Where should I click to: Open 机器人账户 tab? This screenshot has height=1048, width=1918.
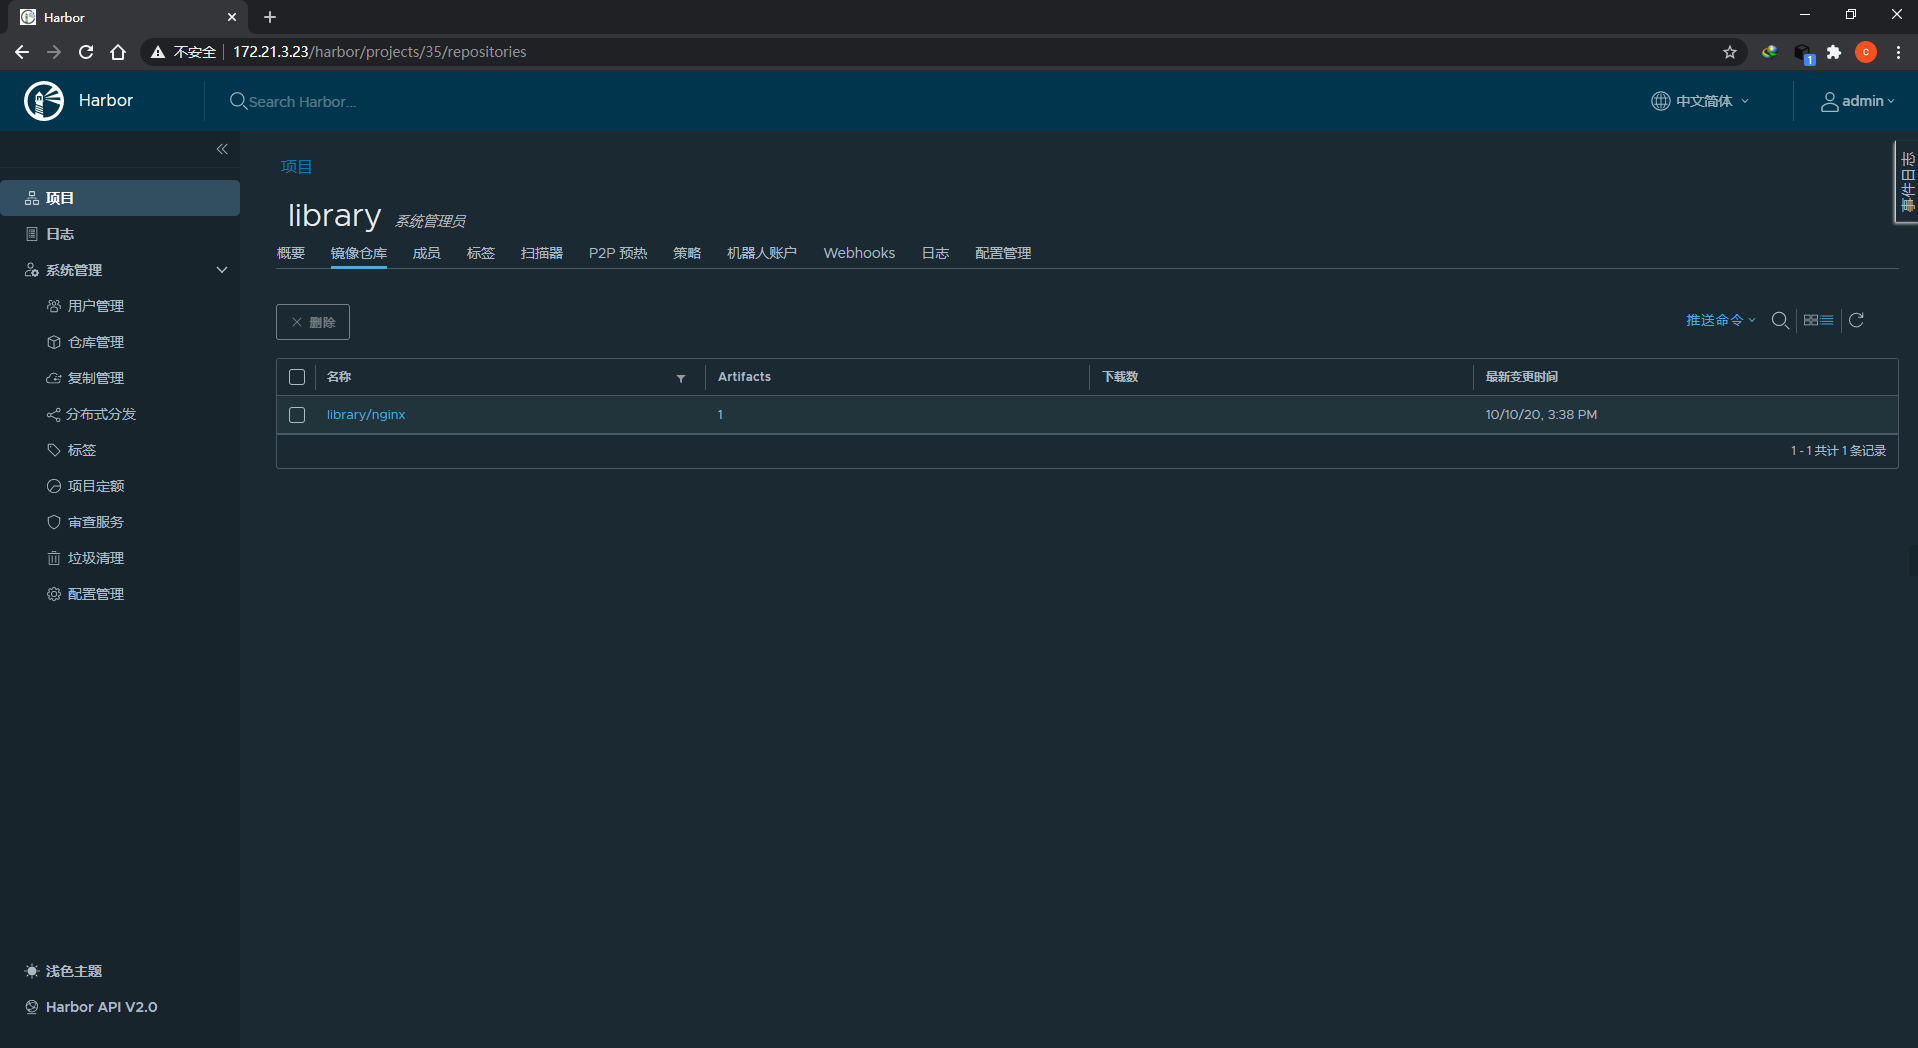click(762, 253)
